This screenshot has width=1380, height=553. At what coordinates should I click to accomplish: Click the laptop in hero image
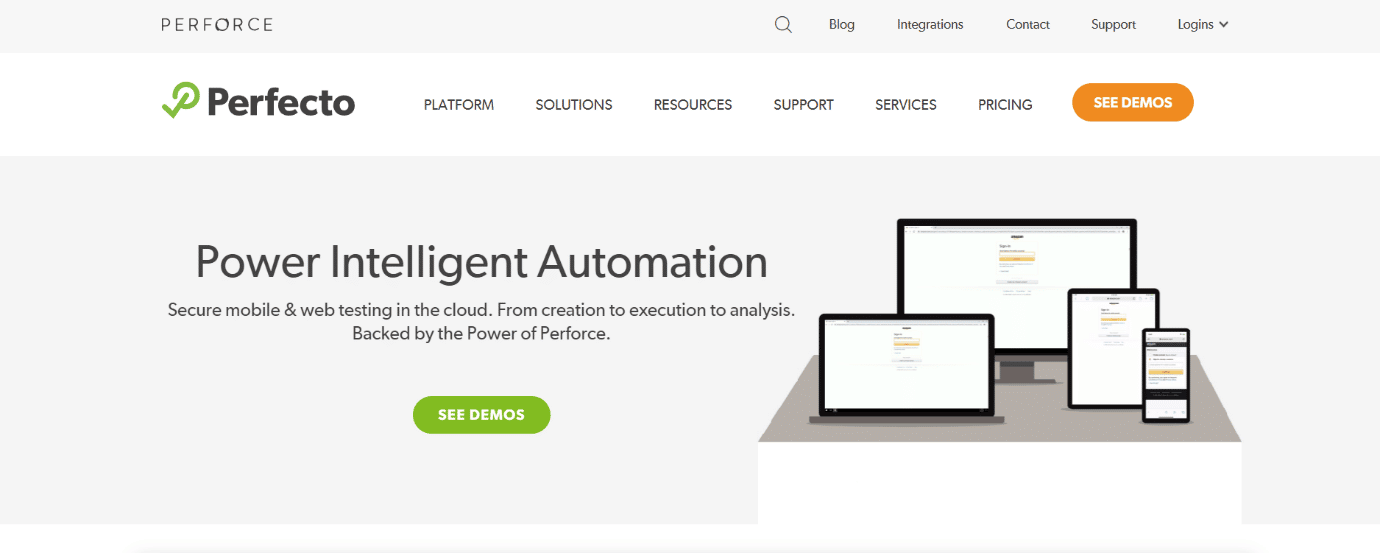pos(906,368)
